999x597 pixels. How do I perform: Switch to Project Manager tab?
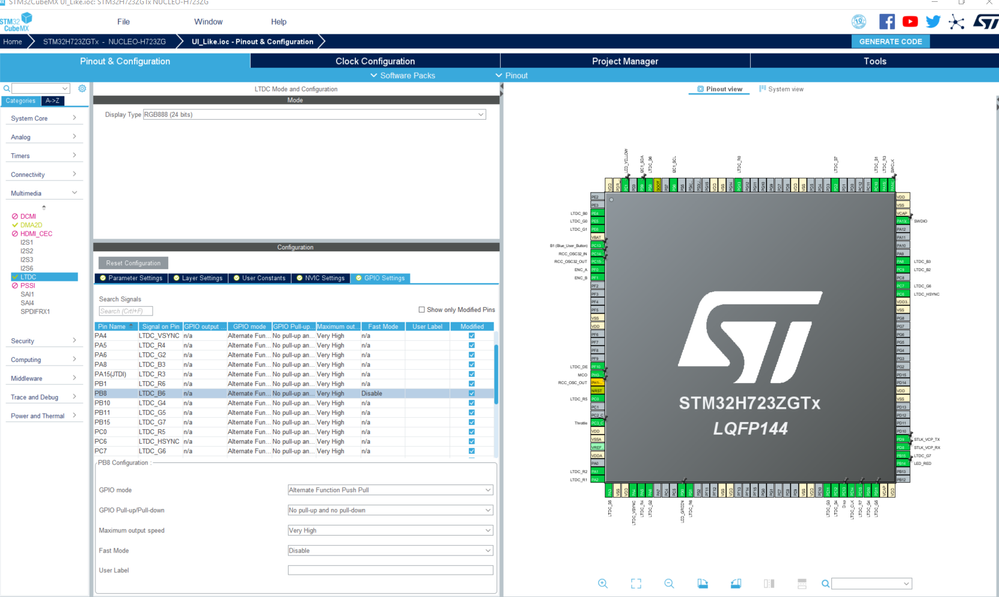click(625, 61)
